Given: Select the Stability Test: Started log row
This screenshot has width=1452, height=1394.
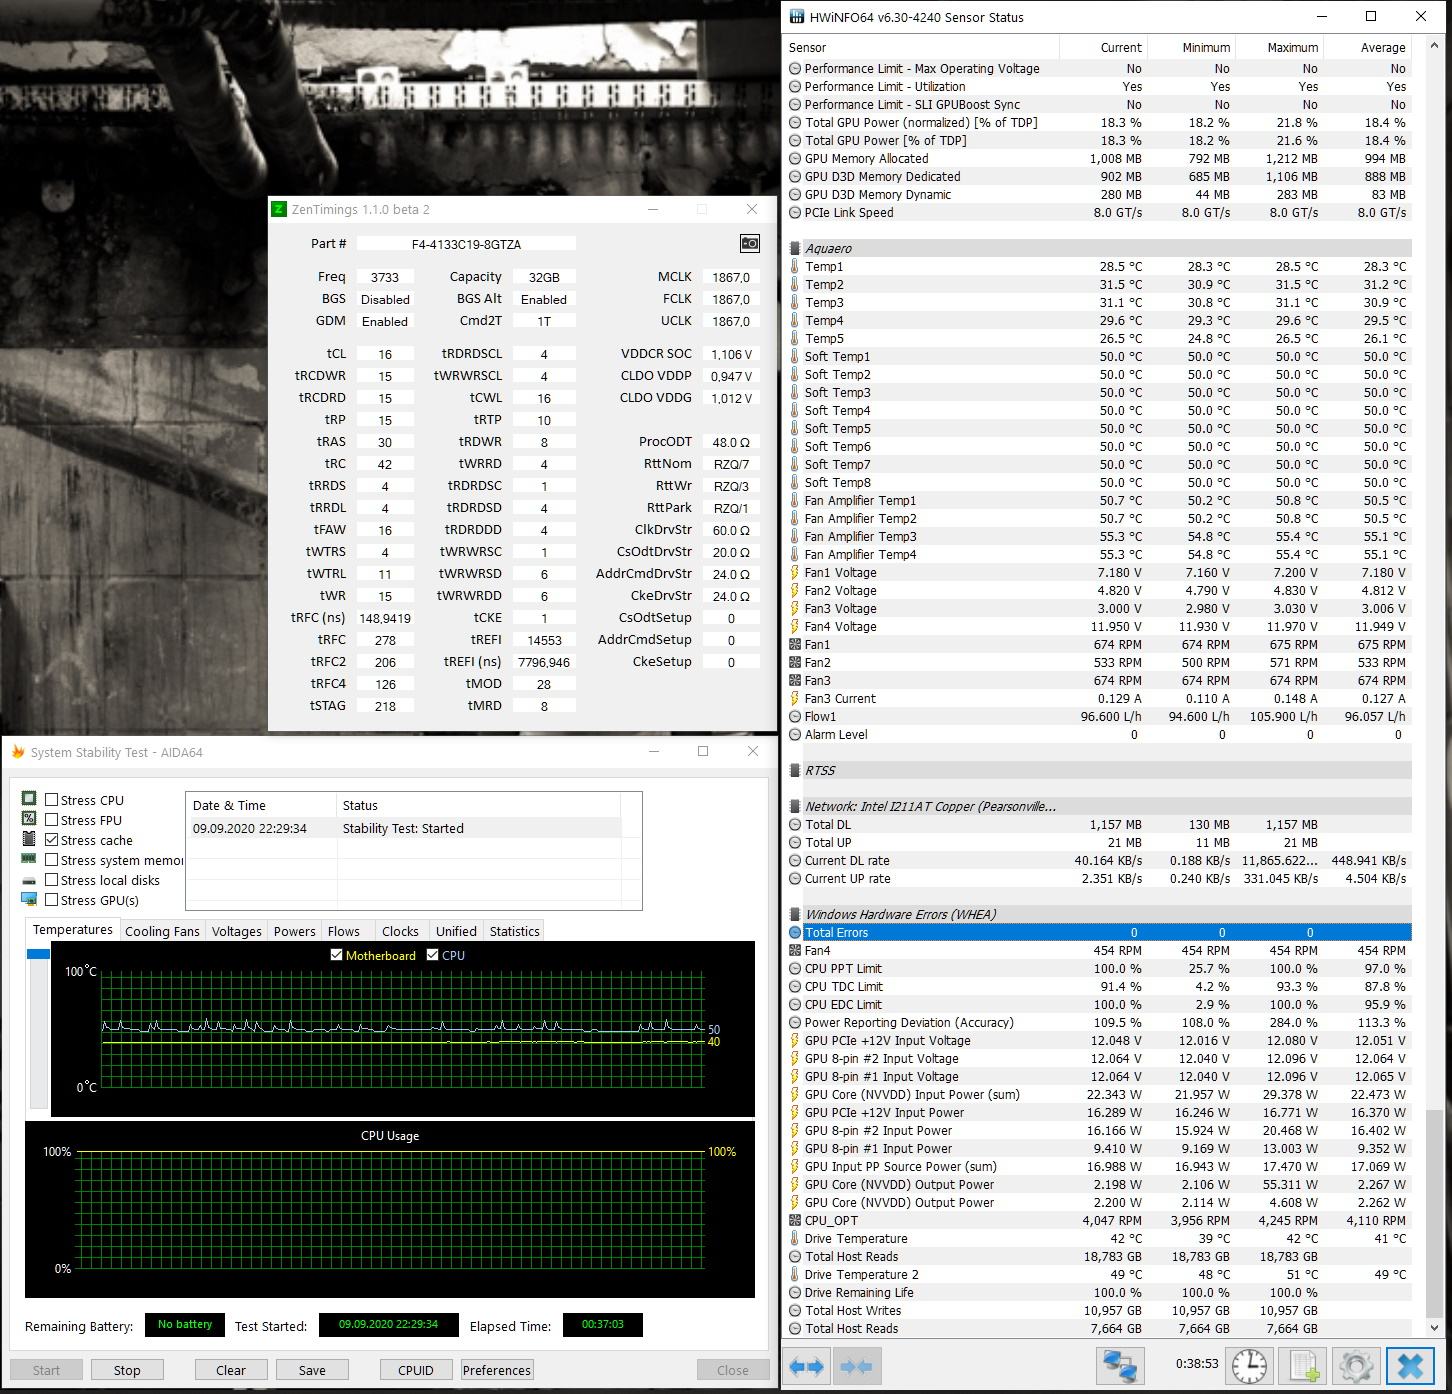Looking at the screenshot, I should 405,828.
